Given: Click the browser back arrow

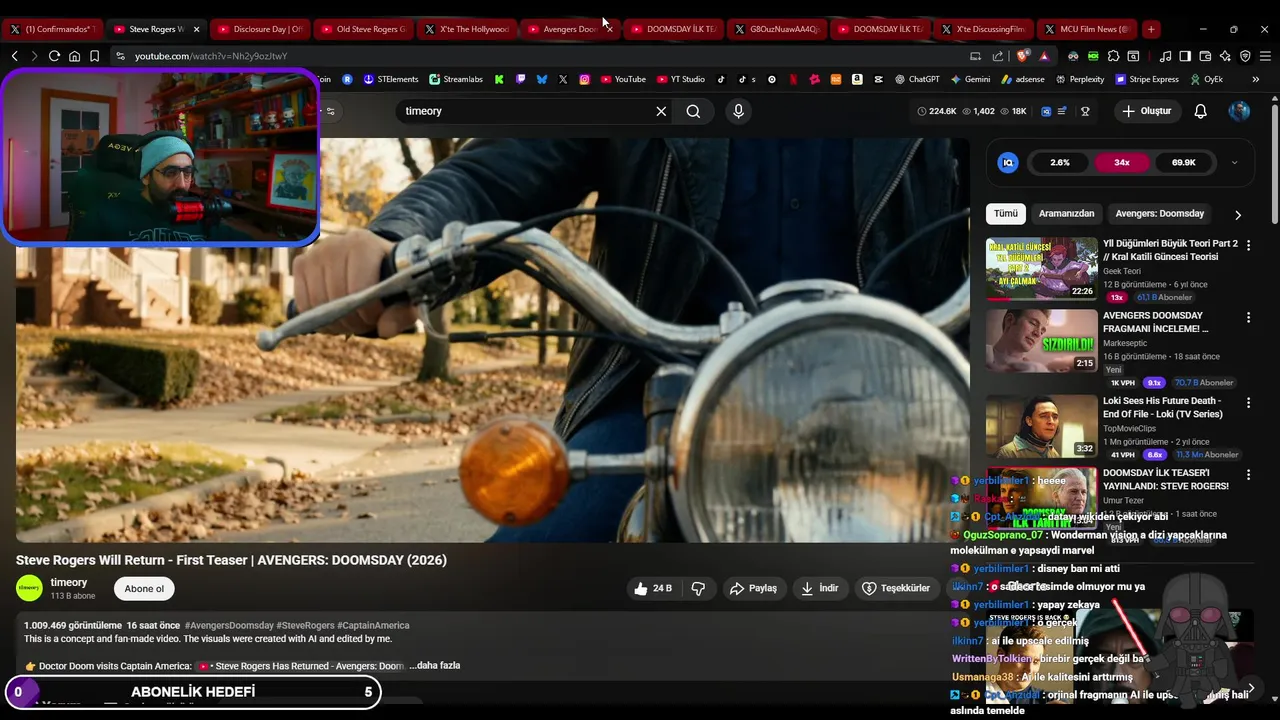Looking at the screenshot, I should tap(14, 56).
